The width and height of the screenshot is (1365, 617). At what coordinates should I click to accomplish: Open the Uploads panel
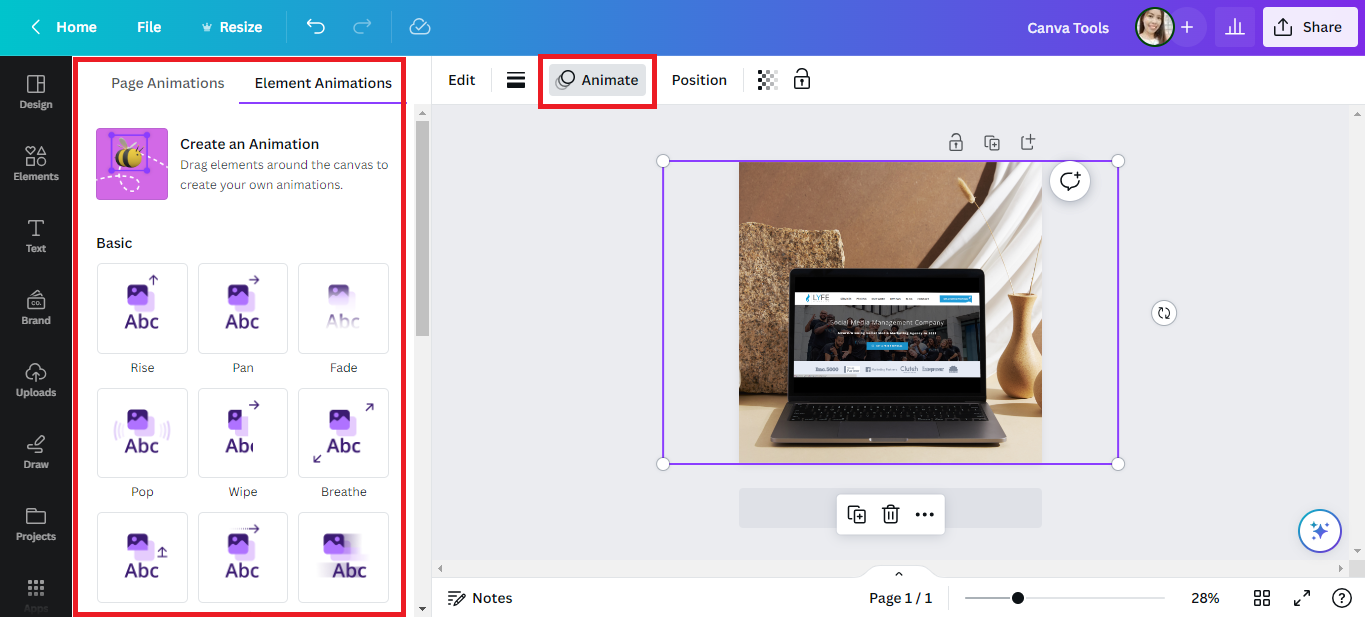tap(35, 380)
